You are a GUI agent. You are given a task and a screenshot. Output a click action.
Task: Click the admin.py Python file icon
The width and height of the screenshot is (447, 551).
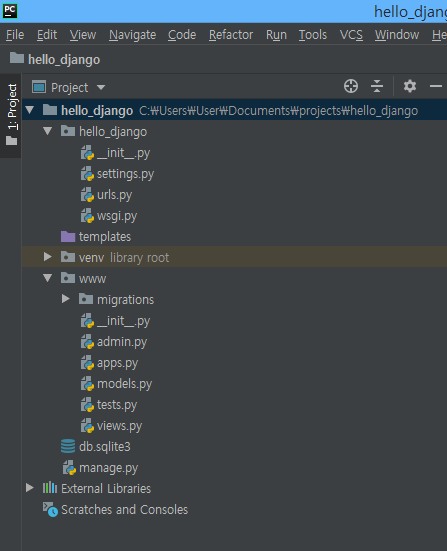[87, 342]
